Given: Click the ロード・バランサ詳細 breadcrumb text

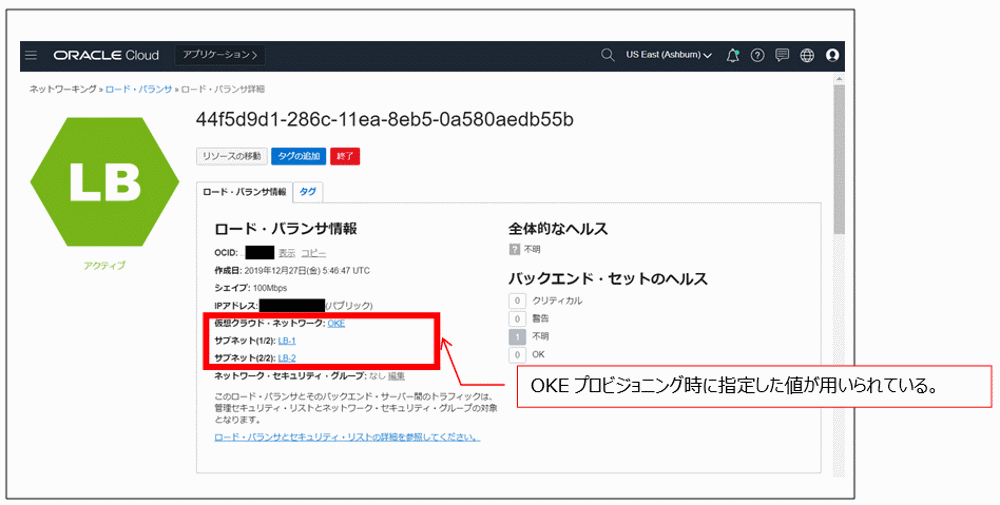Looking at the screenshot, I should (223, 89).
